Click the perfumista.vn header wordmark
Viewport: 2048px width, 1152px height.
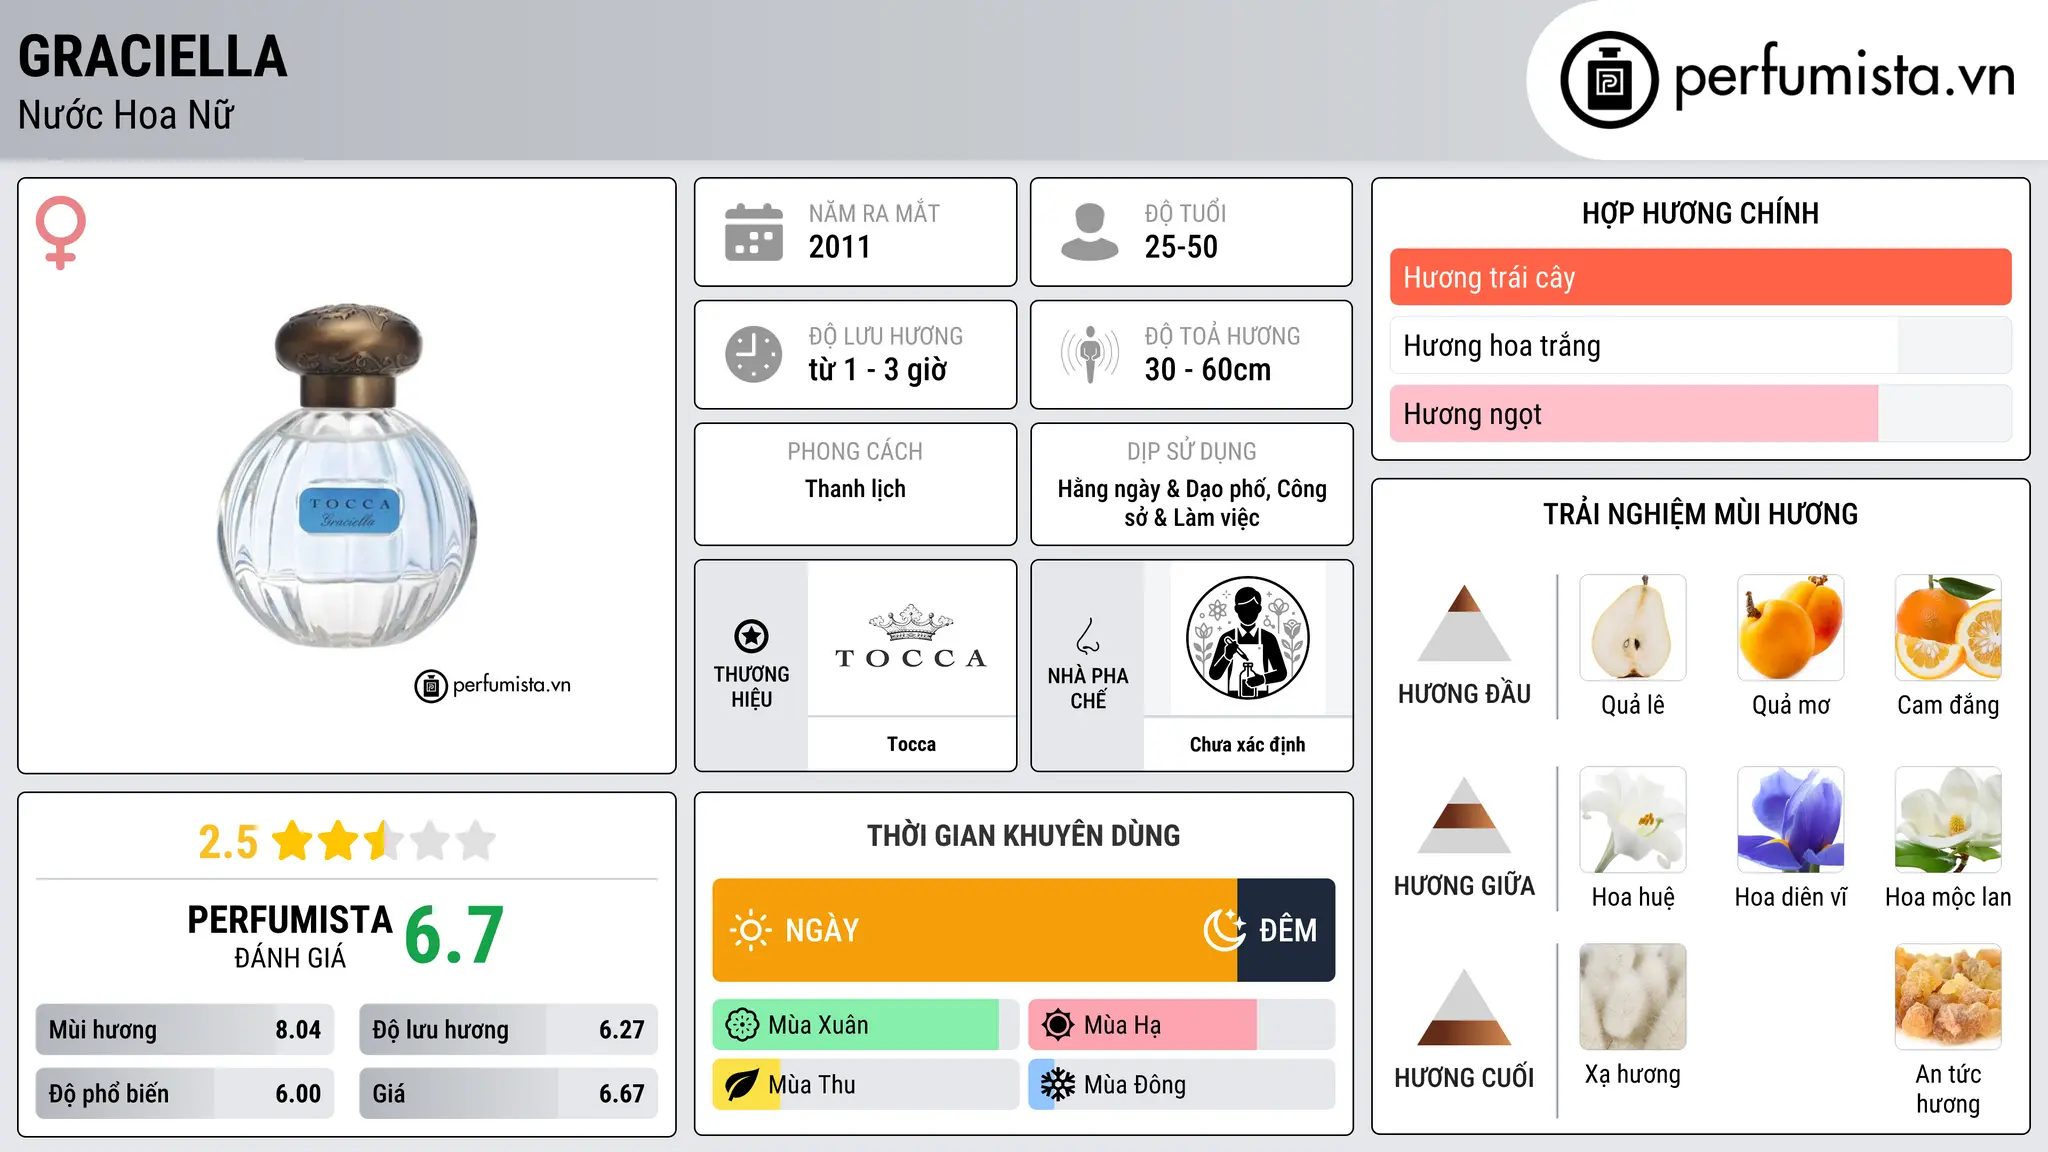(1845, 76)
